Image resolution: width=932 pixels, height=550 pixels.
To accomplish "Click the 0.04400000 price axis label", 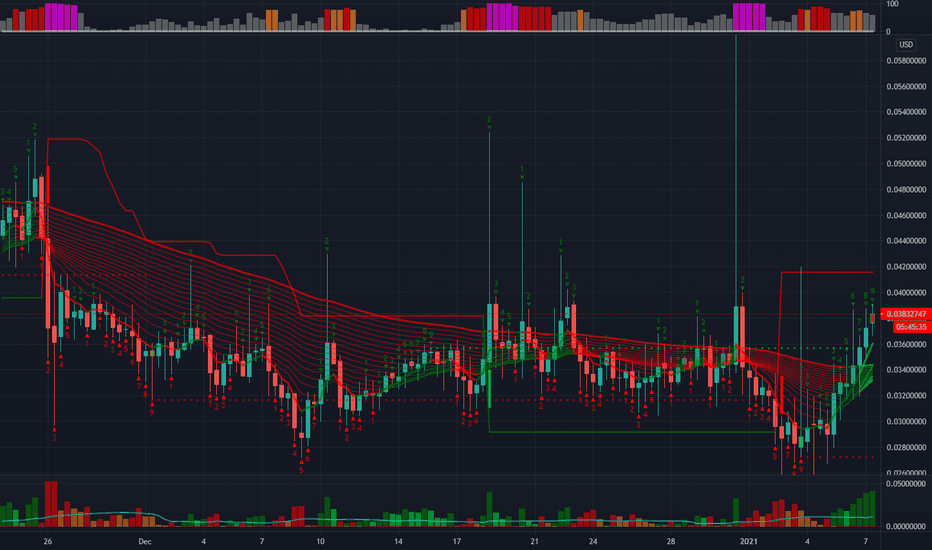I will tap(906, 241).
